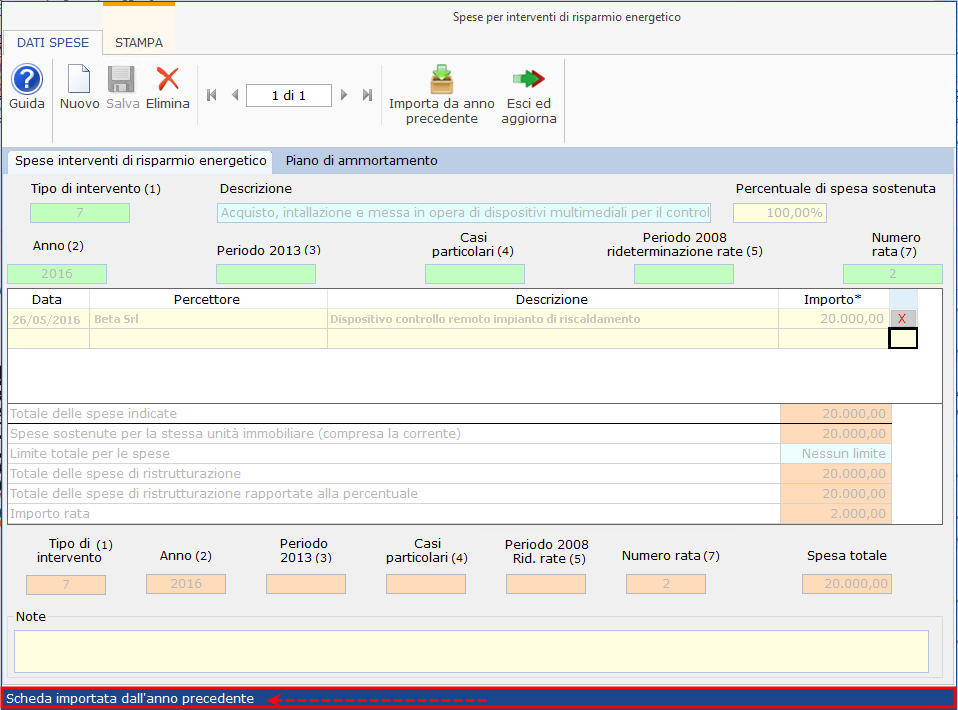Viewport: 958px width, 710px height.
Task: Click the Percettore cell 'Beta Srl'
Action: [208, 319]
